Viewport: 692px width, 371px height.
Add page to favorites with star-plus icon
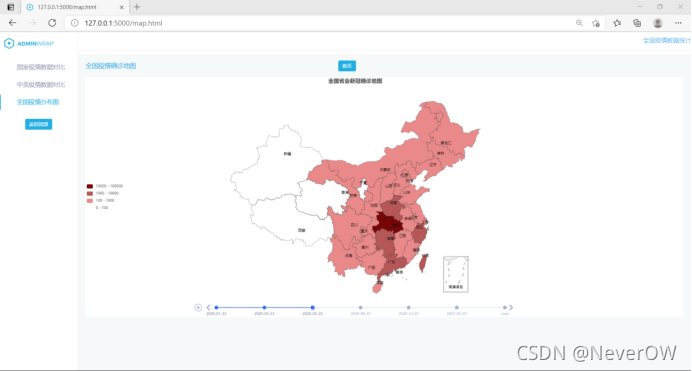596,23
